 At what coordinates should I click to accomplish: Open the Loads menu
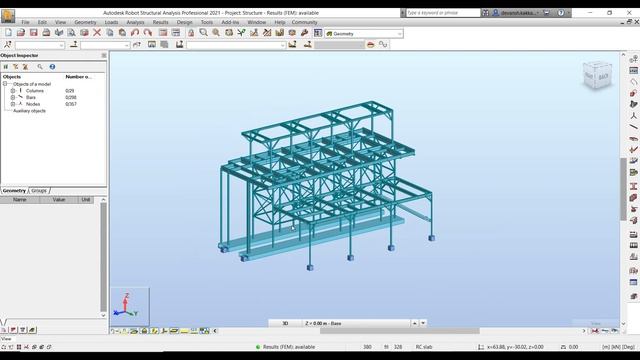(111, 22)
